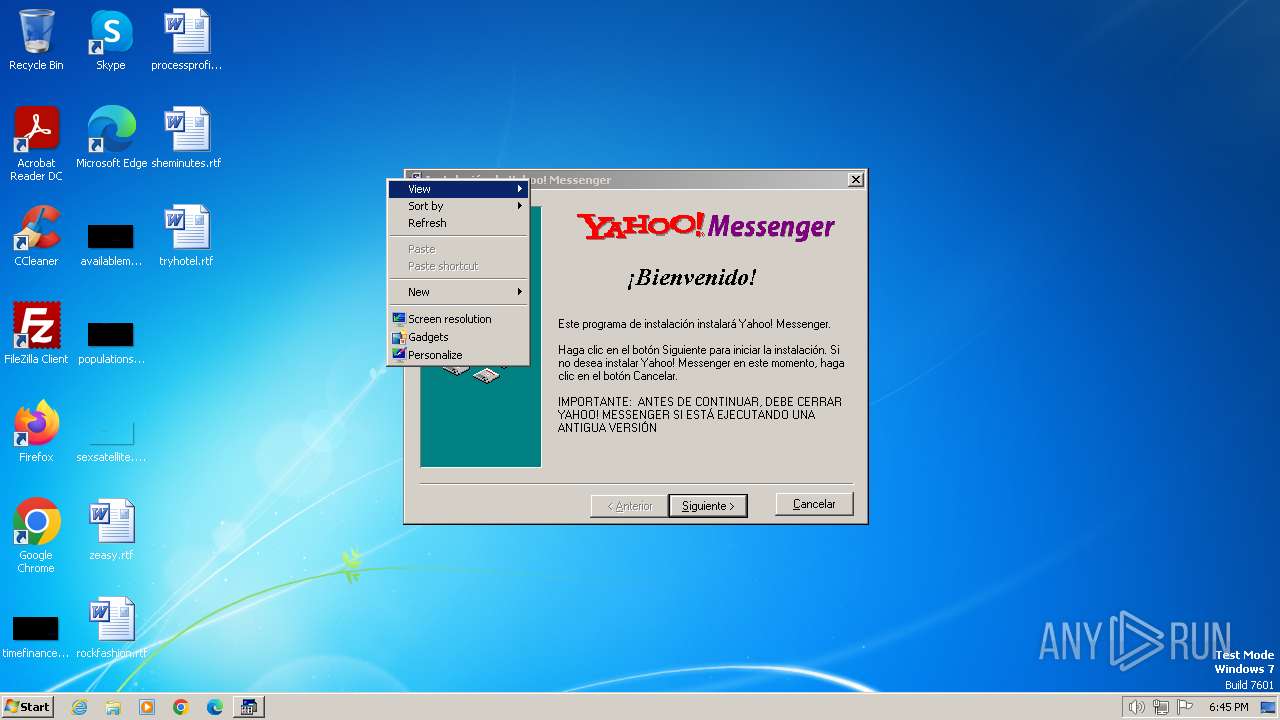Launch Skype from the desktop
The image size is (1280, 720).
(110, 40)
